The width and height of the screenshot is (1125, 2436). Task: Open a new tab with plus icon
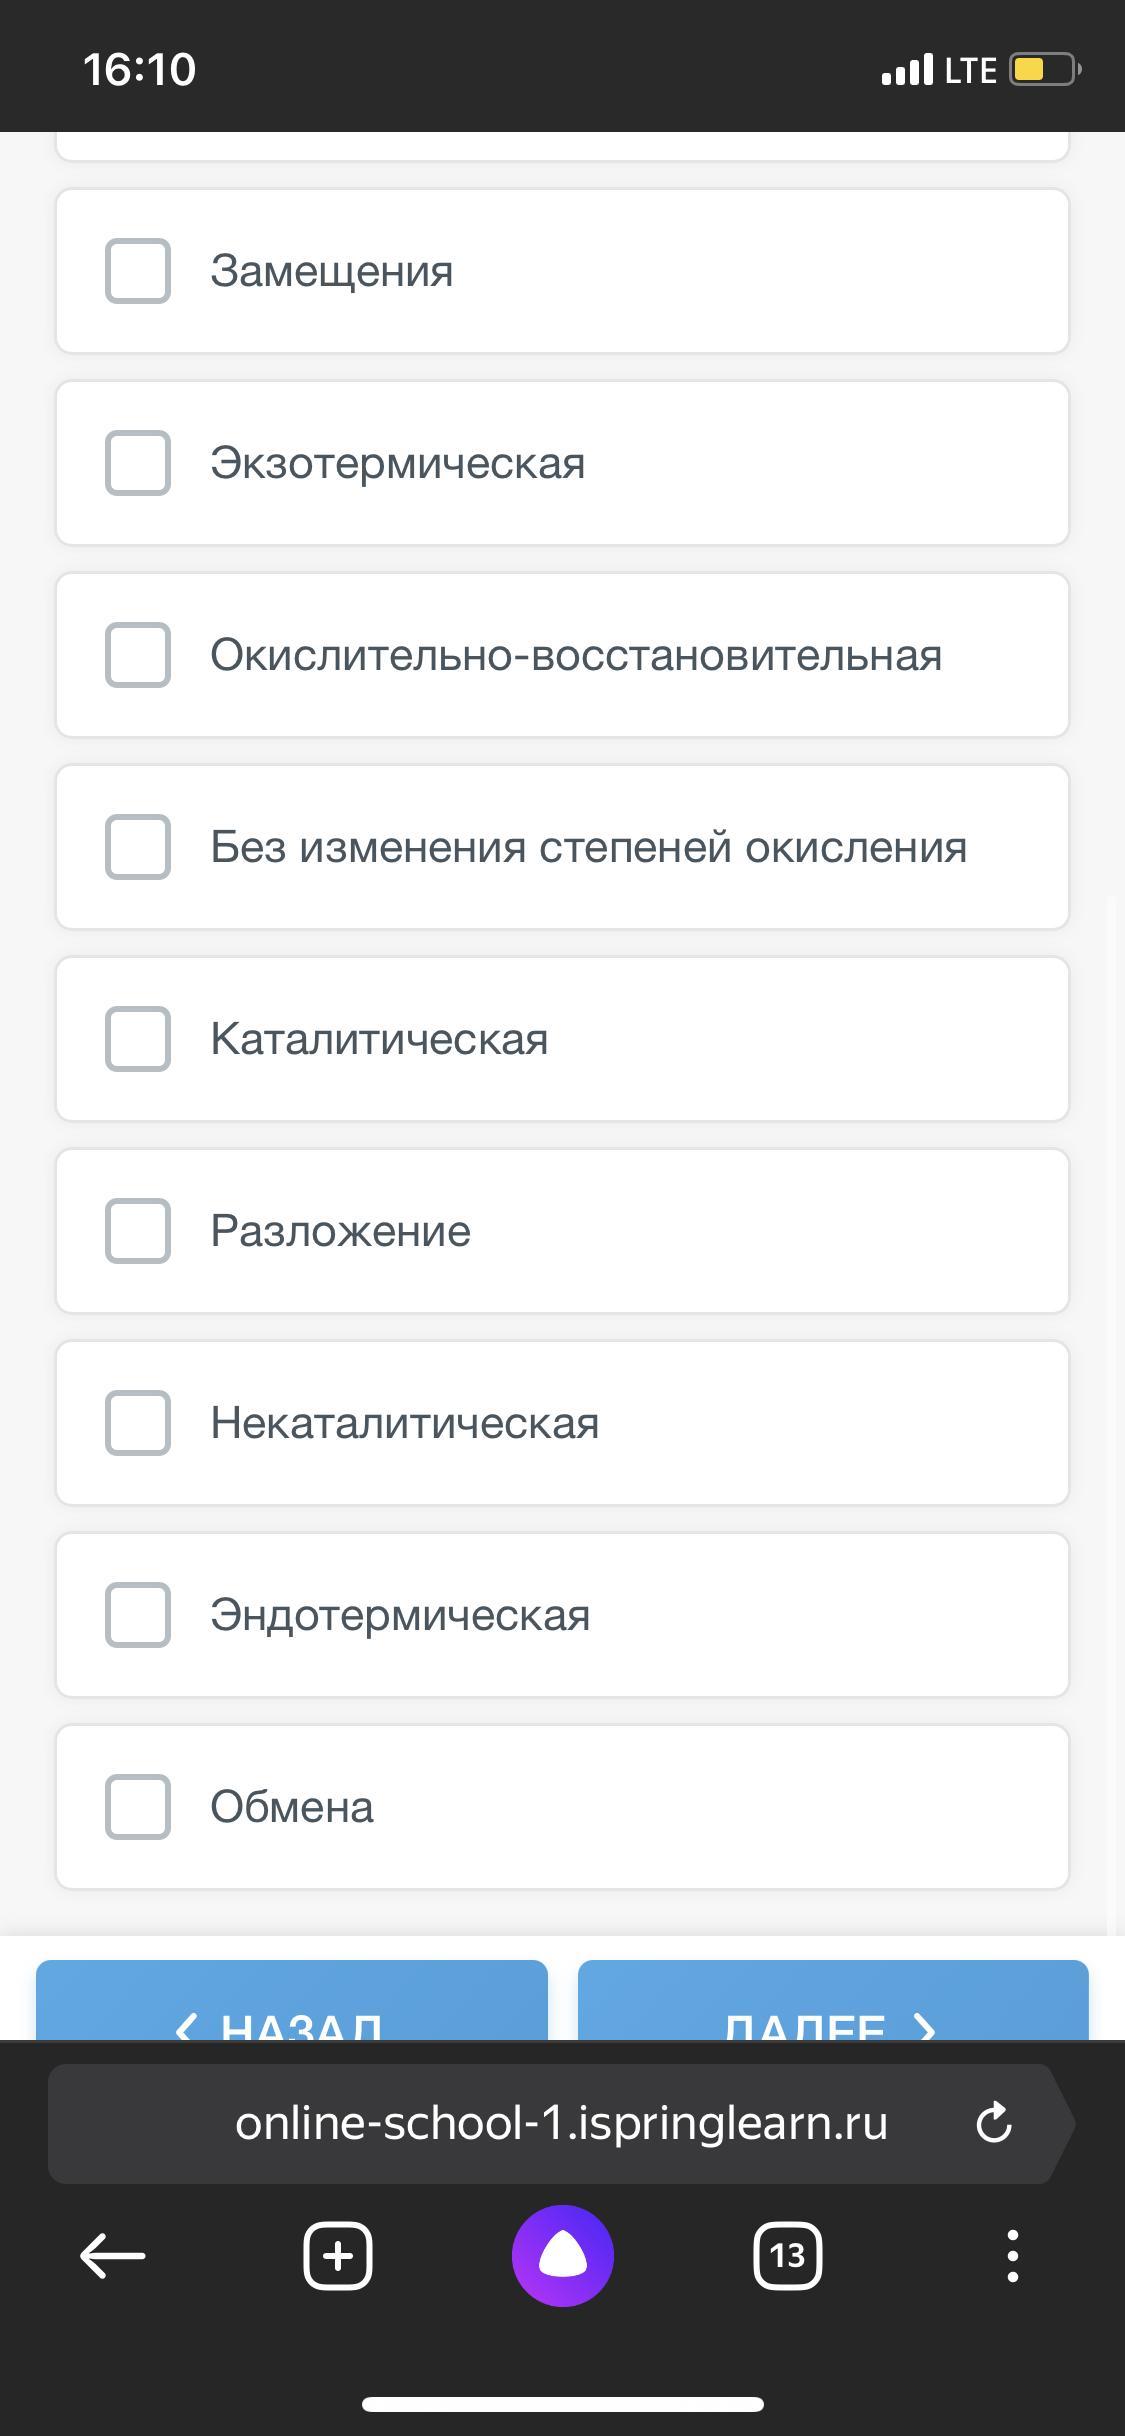[338, 2257]
